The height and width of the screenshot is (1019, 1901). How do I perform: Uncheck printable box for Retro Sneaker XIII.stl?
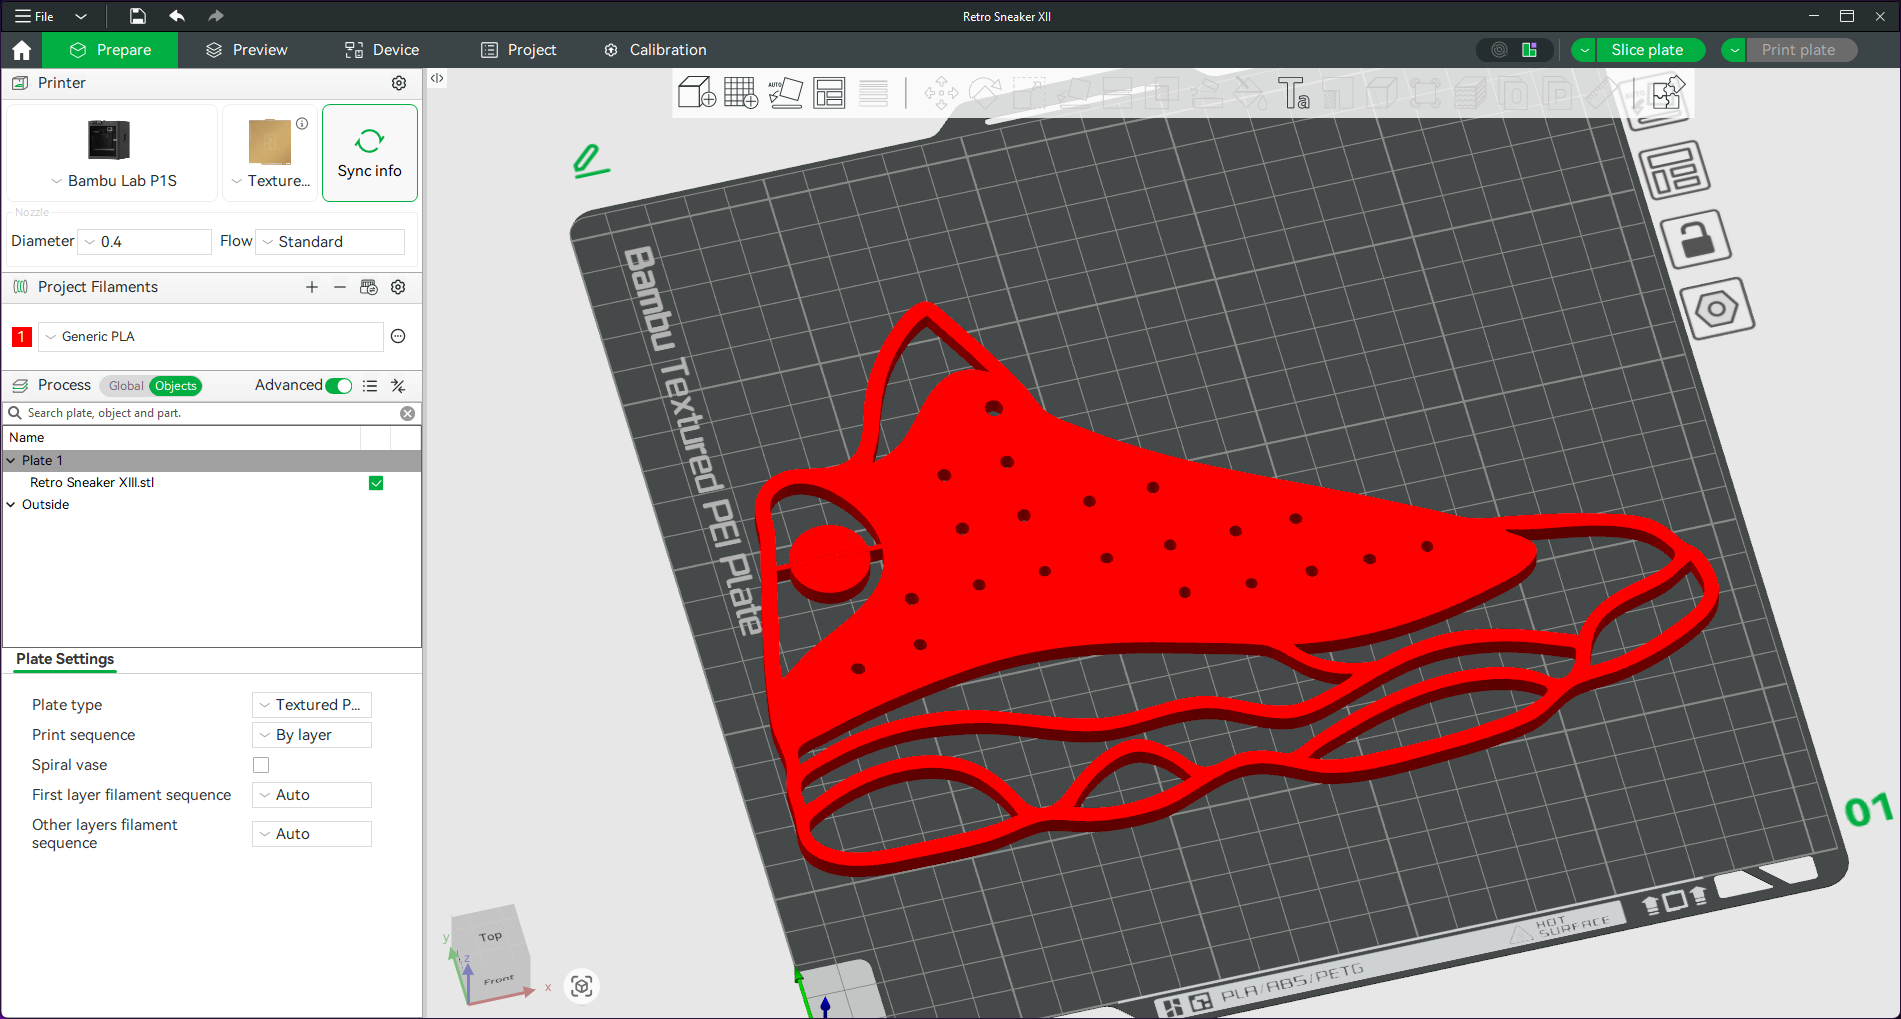click(376, 483)
